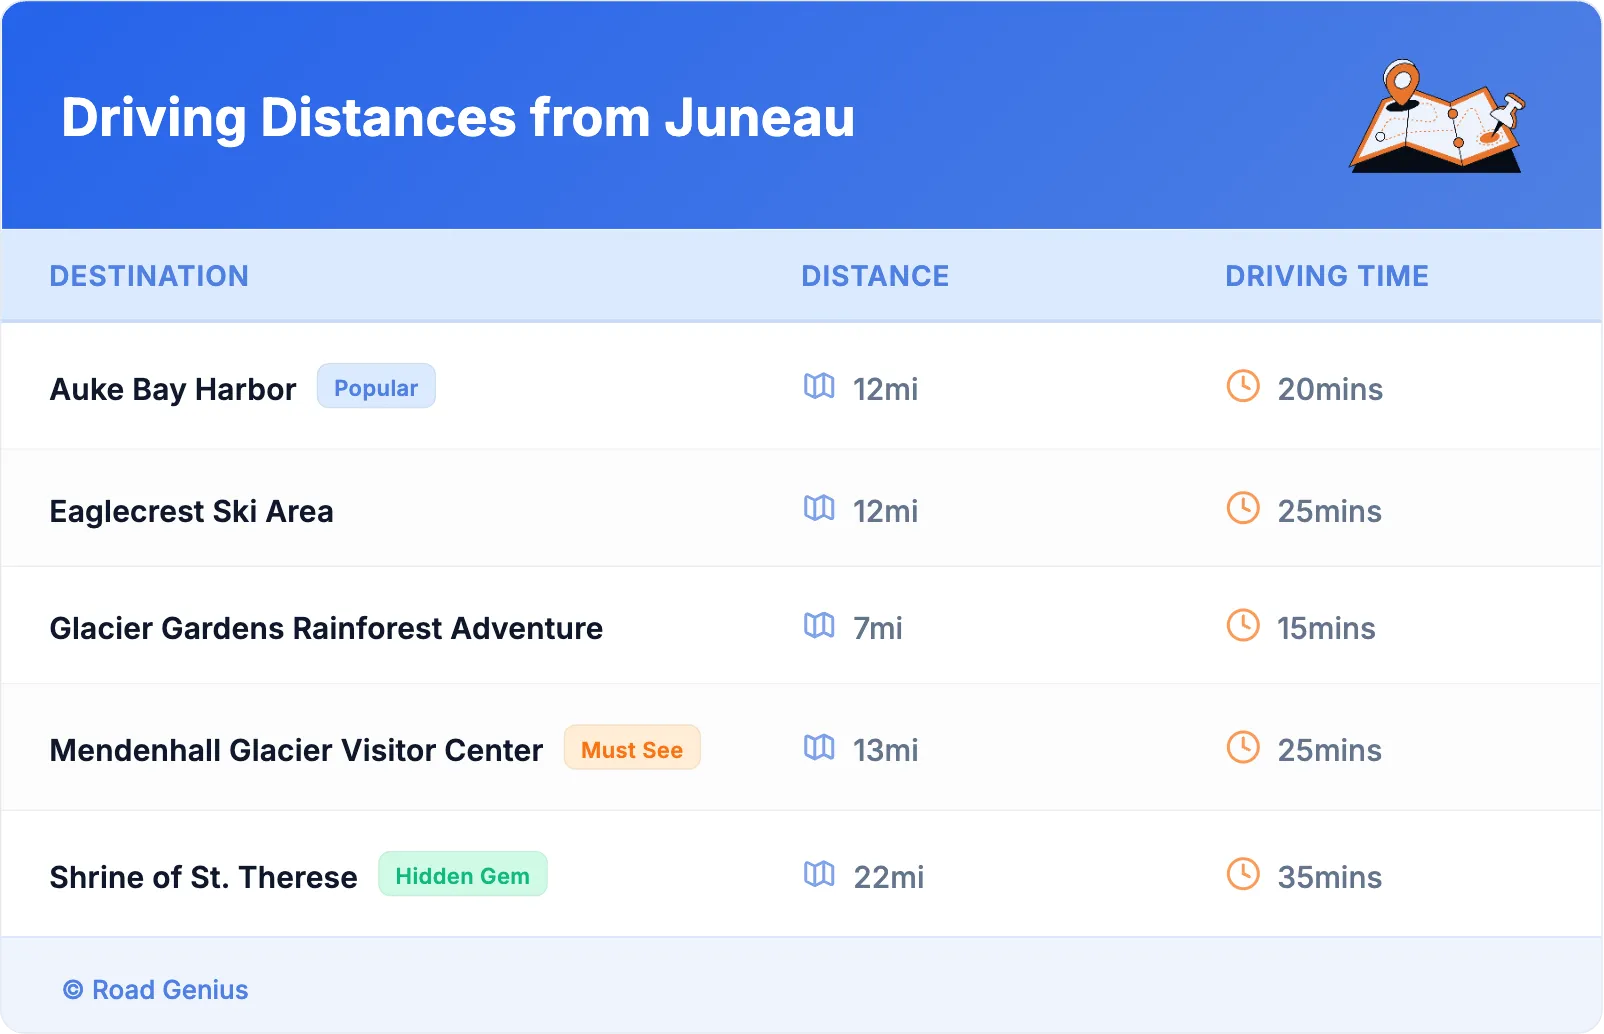Click the map icon next to 13mi
Viewport: 1604px width, 1034px height.
point(819,747)
